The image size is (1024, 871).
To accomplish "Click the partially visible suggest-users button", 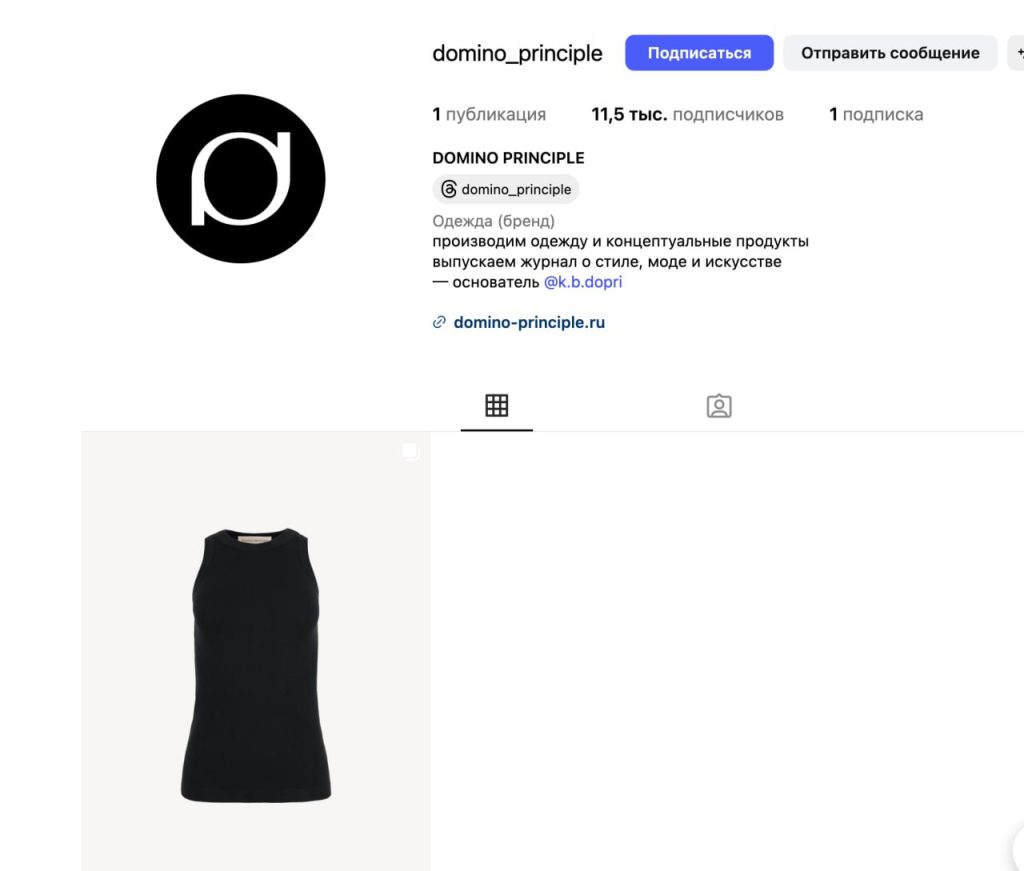I will coord(1016,53).
